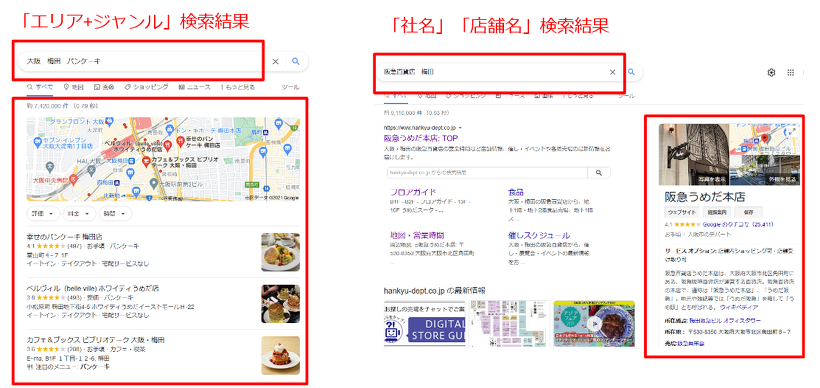The image size is (820, 388).
Task: Click the 保存 button
Action: click(748, 212)
